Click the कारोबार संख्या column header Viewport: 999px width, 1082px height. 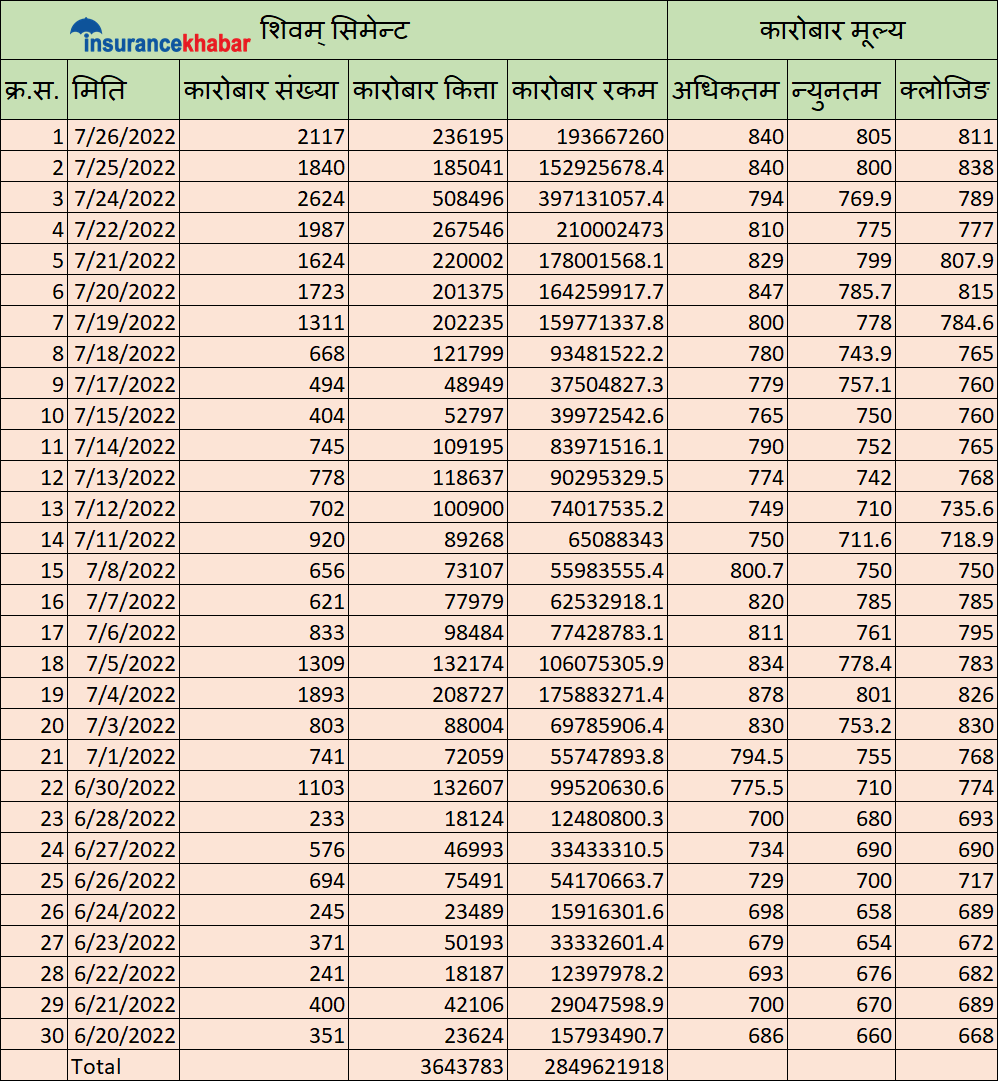pos(263,90)
